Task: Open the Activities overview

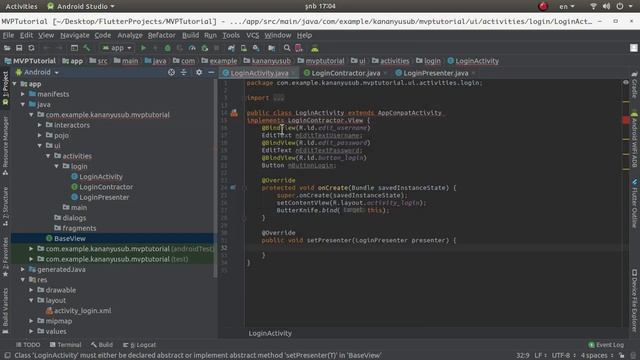Action: [x=21, y=6]
